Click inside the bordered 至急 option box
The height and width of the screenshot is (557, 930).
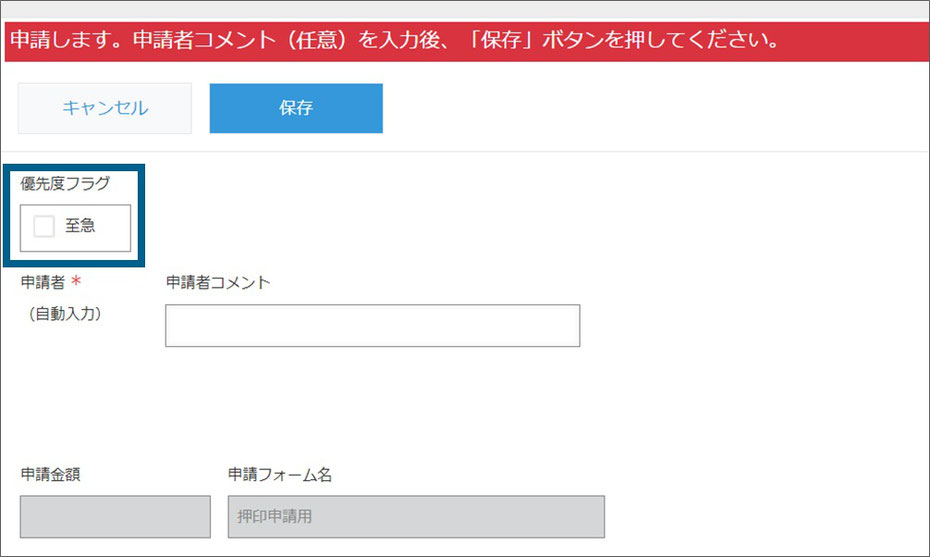[75, 228]
